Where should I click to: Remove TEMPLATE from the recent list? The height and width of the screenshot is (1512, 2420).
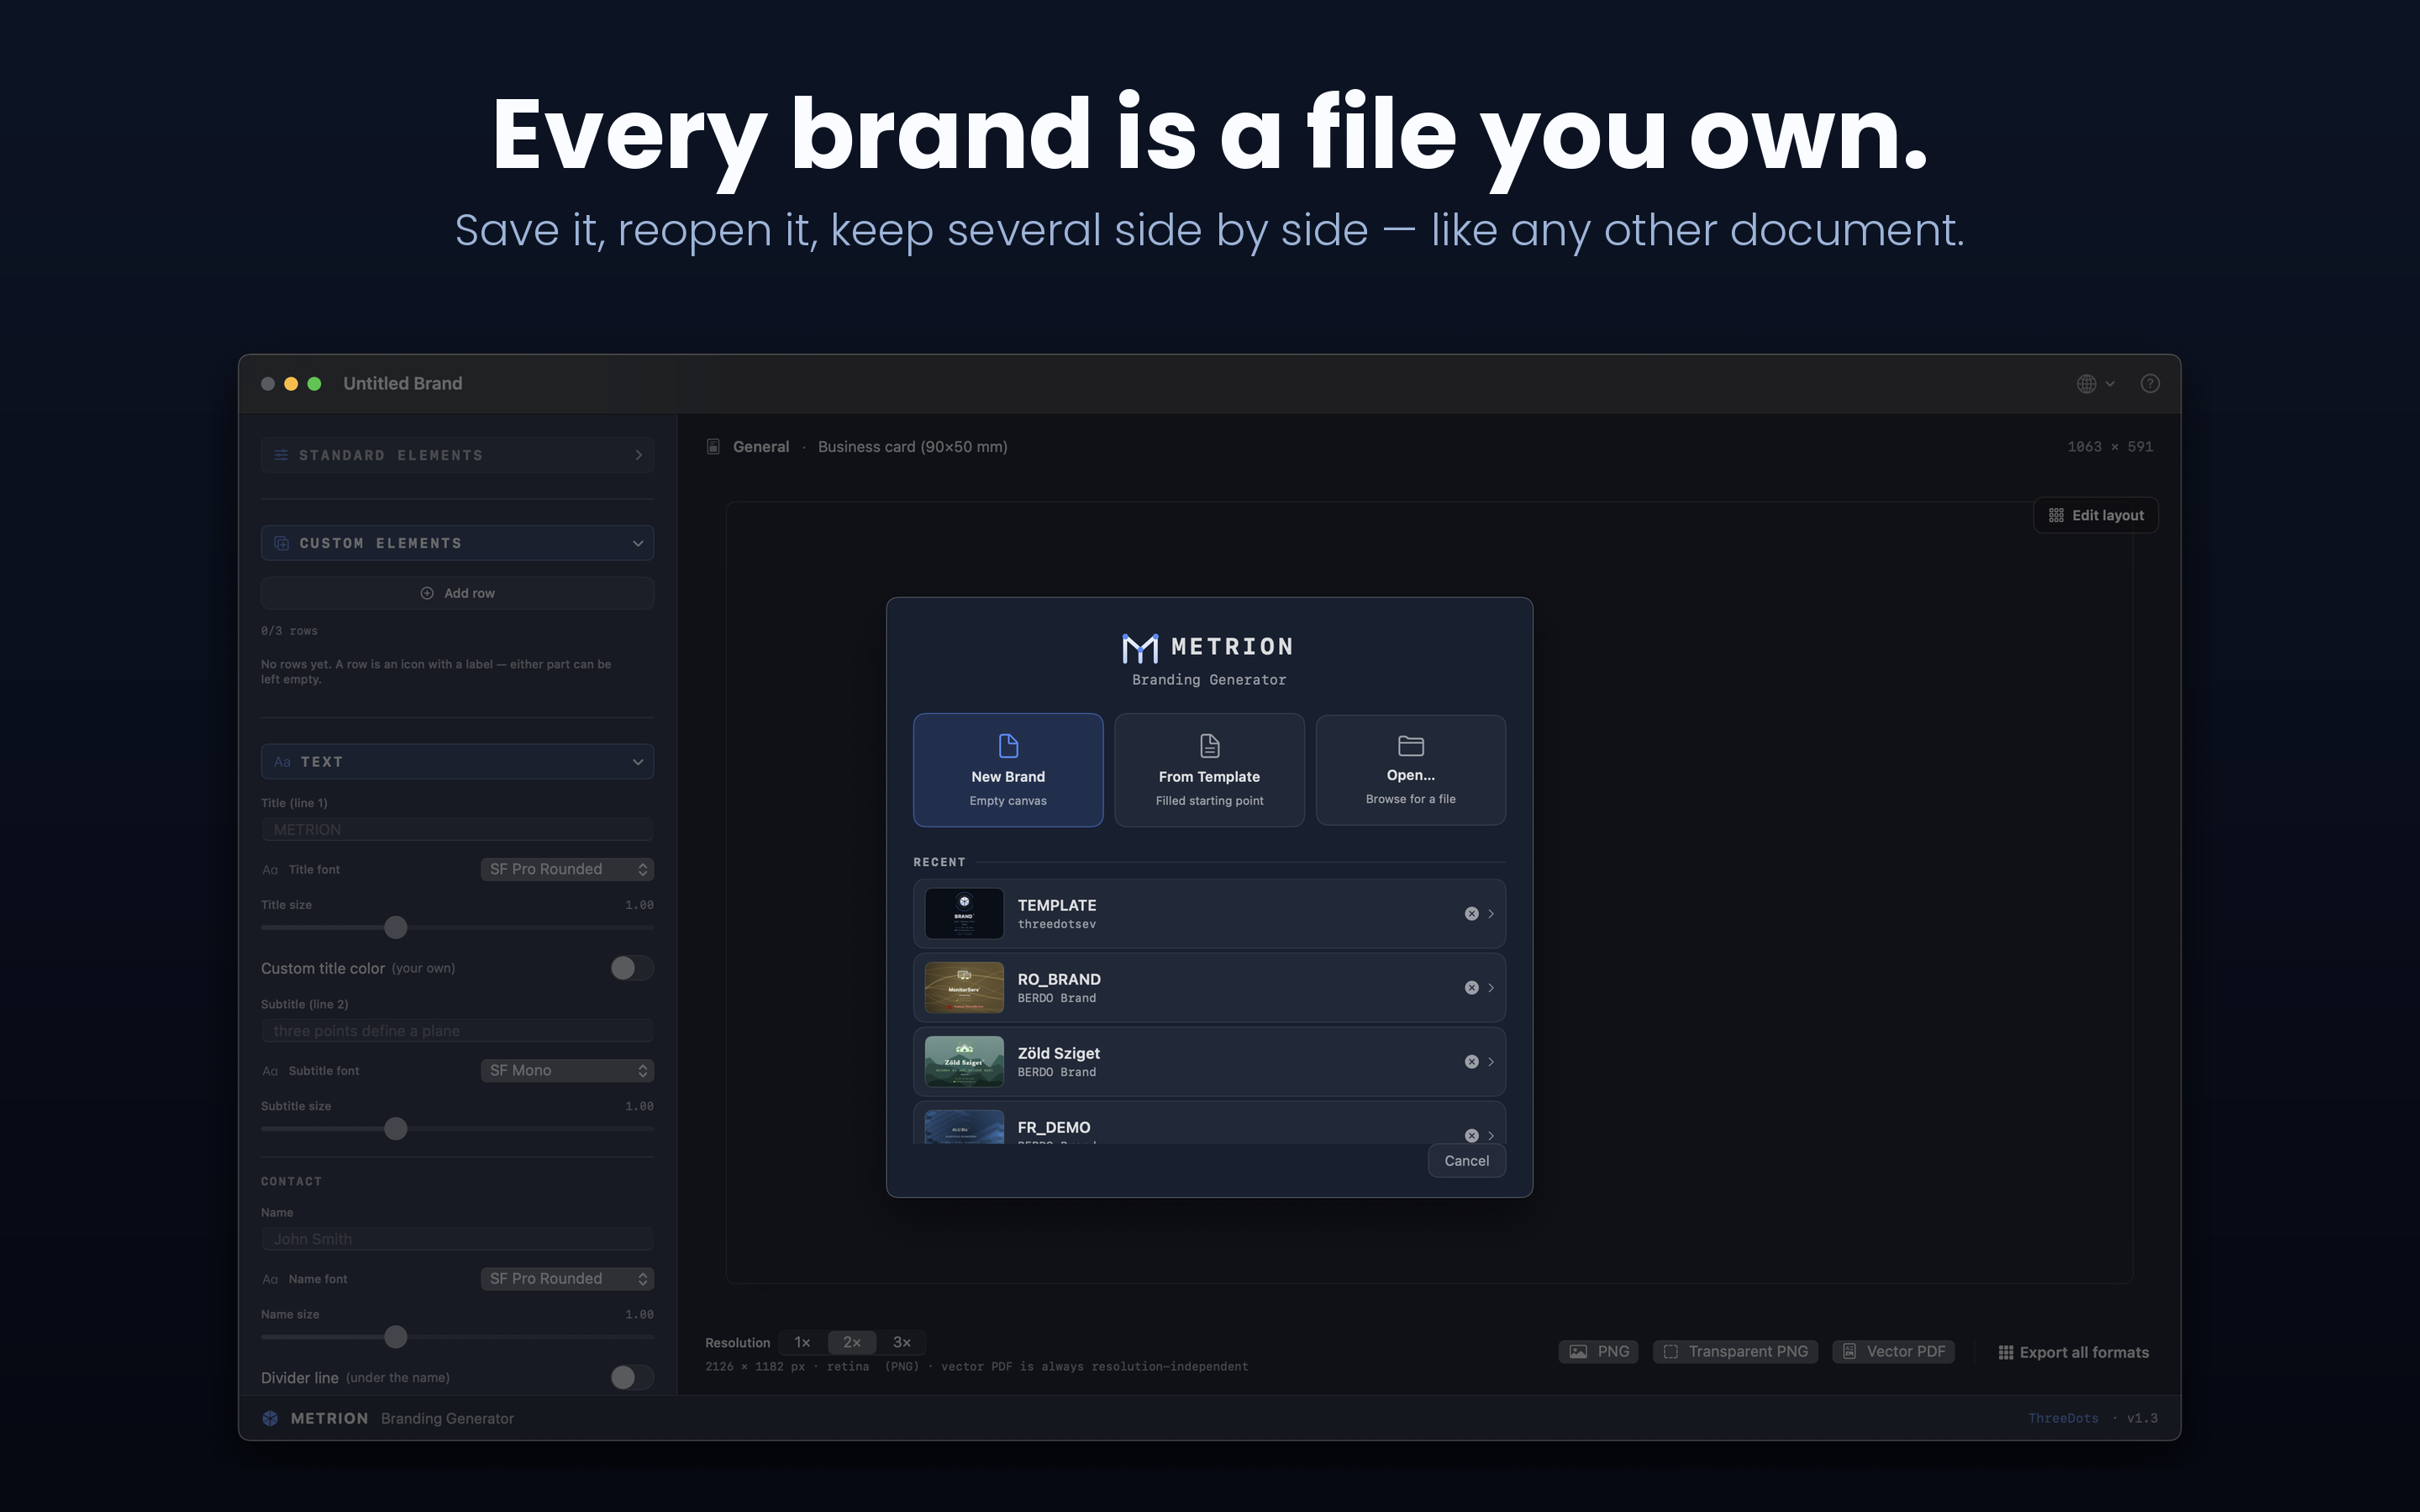click(x=1471, y=914)
